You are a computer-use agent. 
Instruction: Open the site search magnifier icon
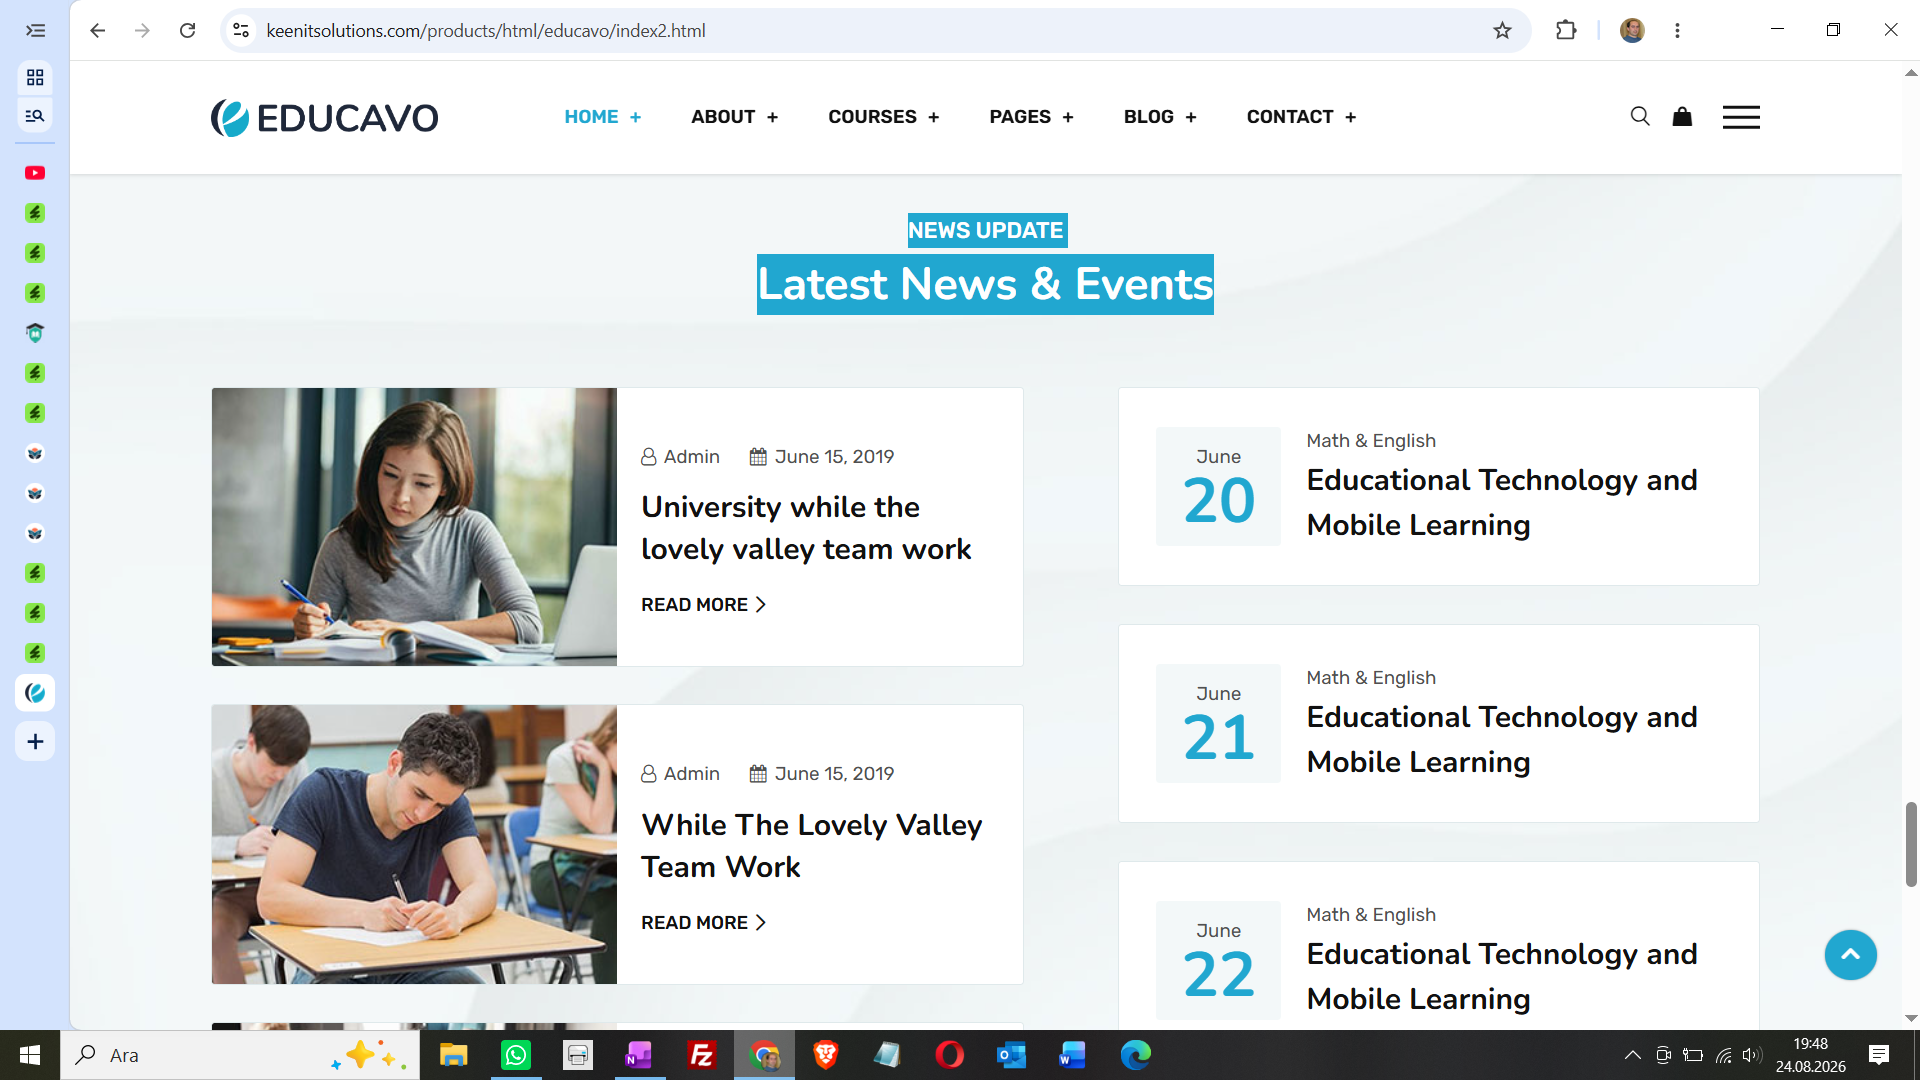pyautogui.click(x=1640, y=117)
